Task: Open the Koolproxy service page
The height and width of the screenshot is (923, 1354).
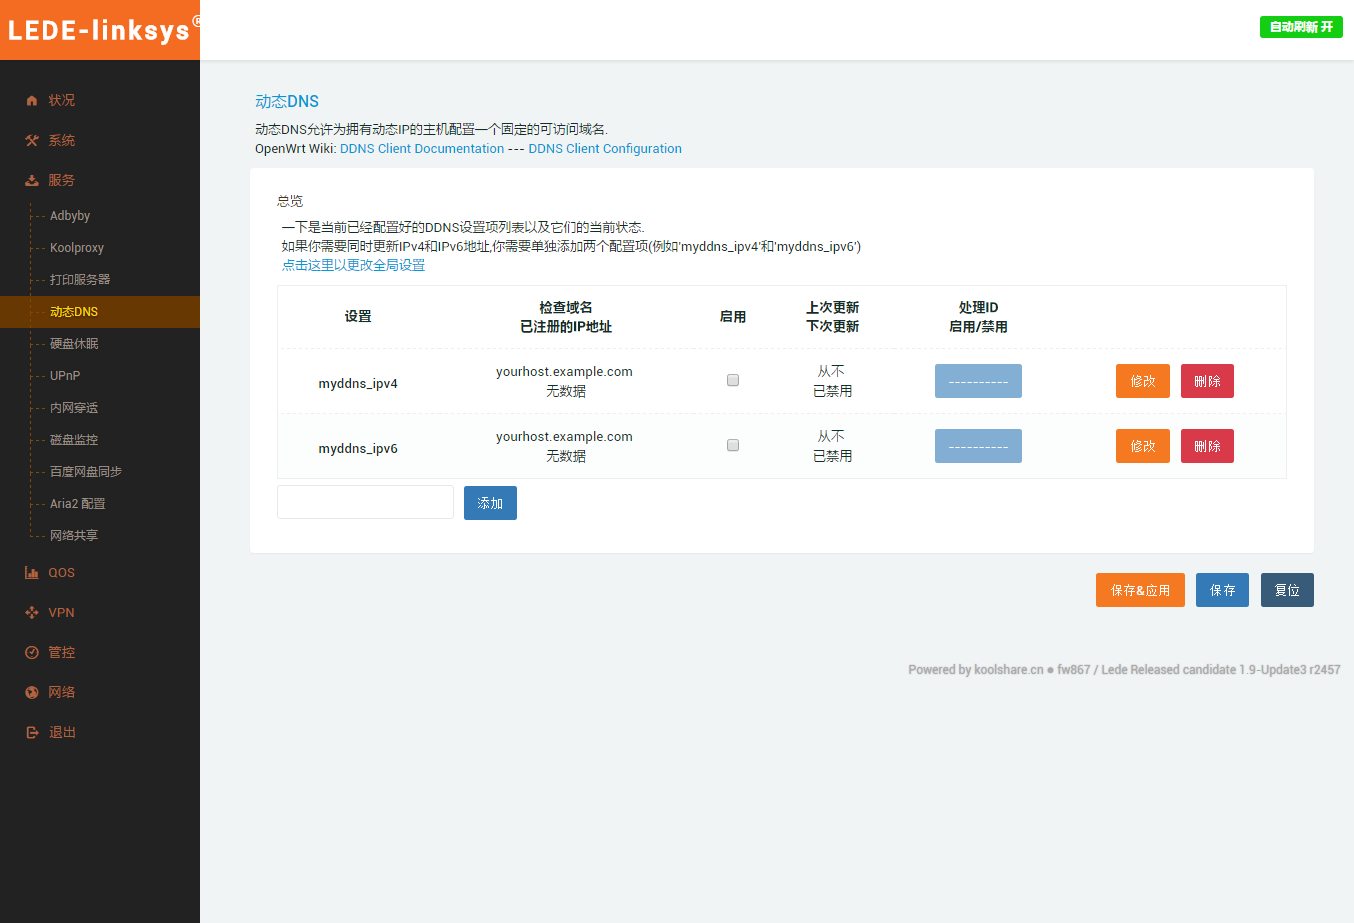Action: pyautogui.click(x=77, y=248)
